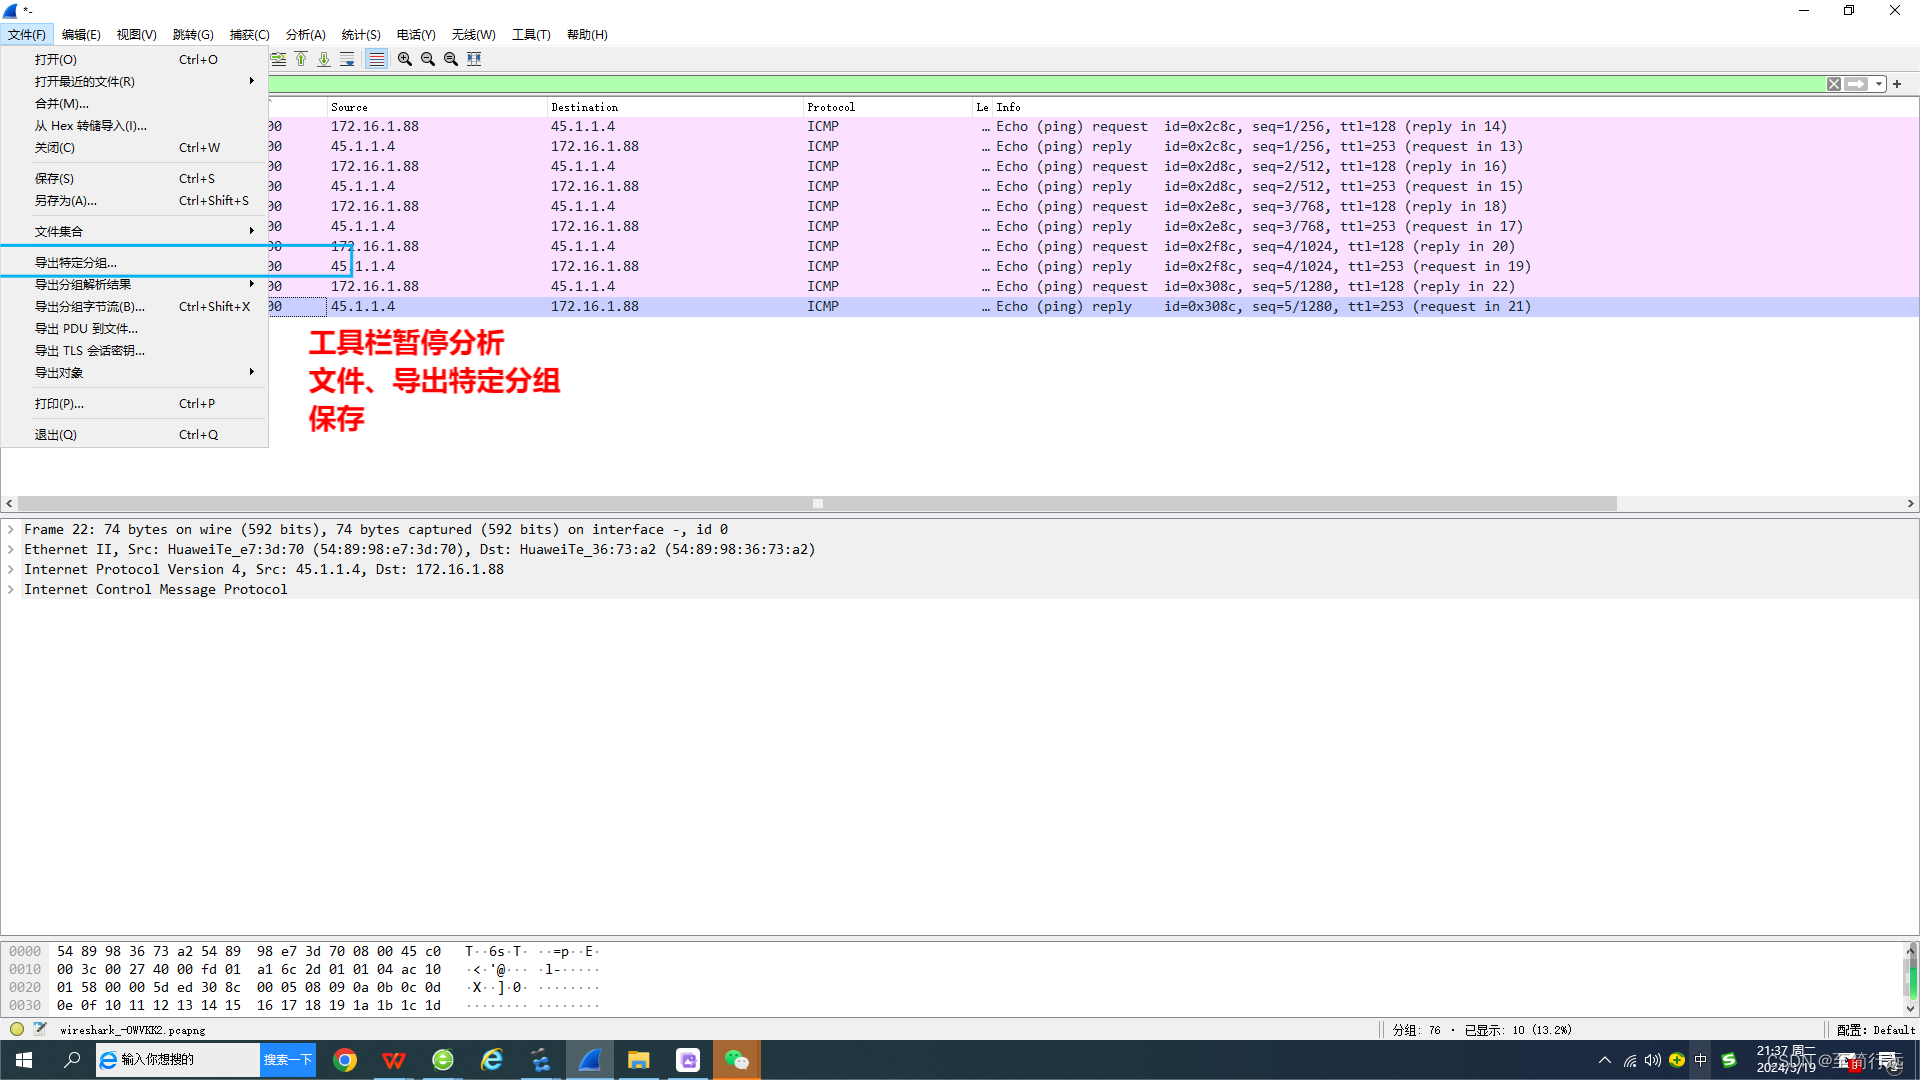Image resolution: width=1920 pixels, height=1080 pixels.
Task: Open the Go (跳转) menu
Action: point(193,34)
